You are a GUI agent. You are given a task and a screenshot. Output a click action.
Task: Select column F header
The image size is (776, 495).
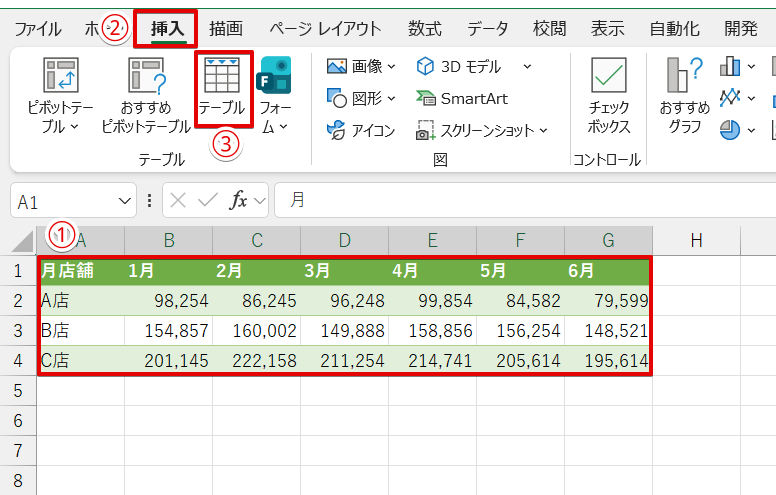pyautogui.click(x=521, y=241)
